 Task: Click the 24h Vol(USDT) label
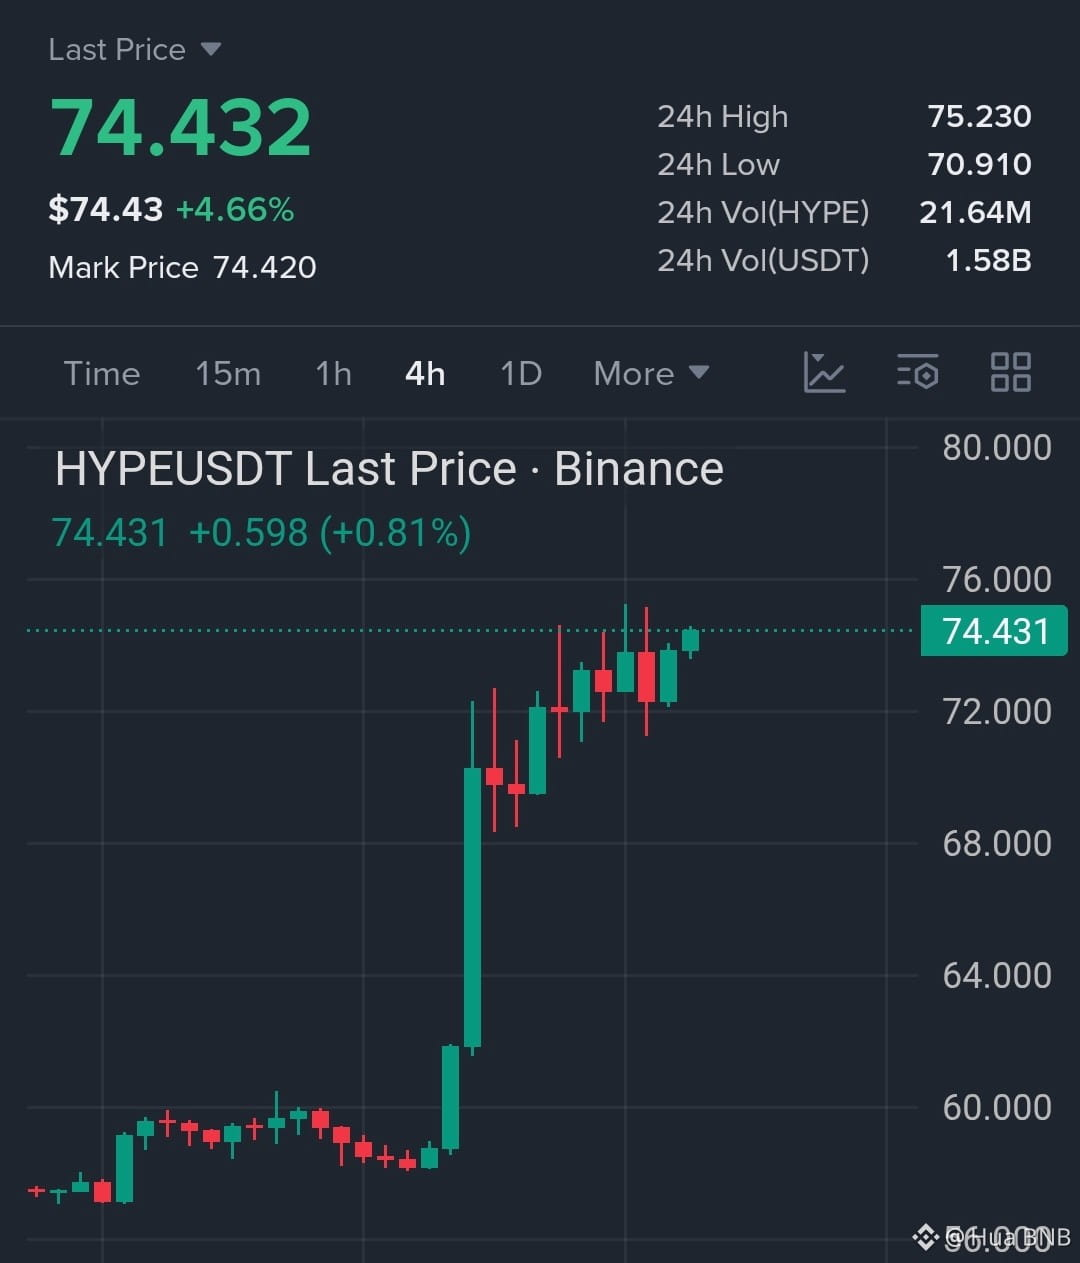coord(763,260)
